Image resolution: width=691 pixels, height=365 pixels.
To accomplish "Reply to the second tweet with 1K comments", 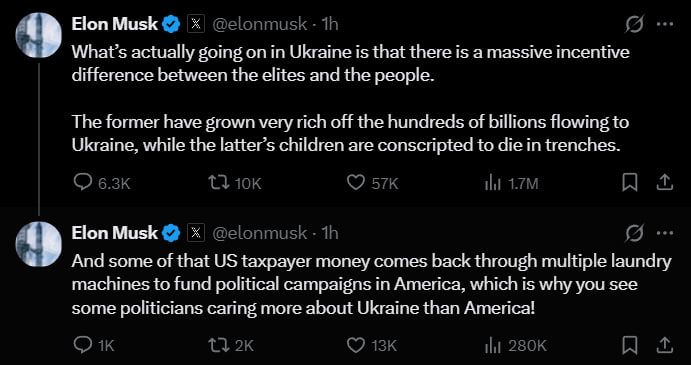I will [93, 346].
